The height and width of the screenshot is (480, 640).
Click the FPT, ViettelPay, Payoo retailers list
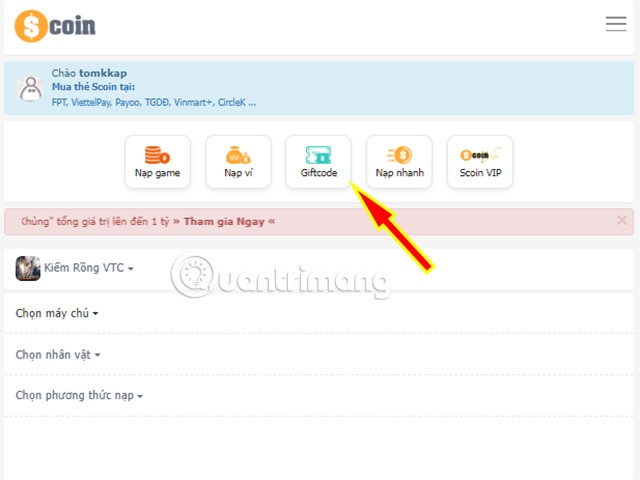[x=154, y=102]
